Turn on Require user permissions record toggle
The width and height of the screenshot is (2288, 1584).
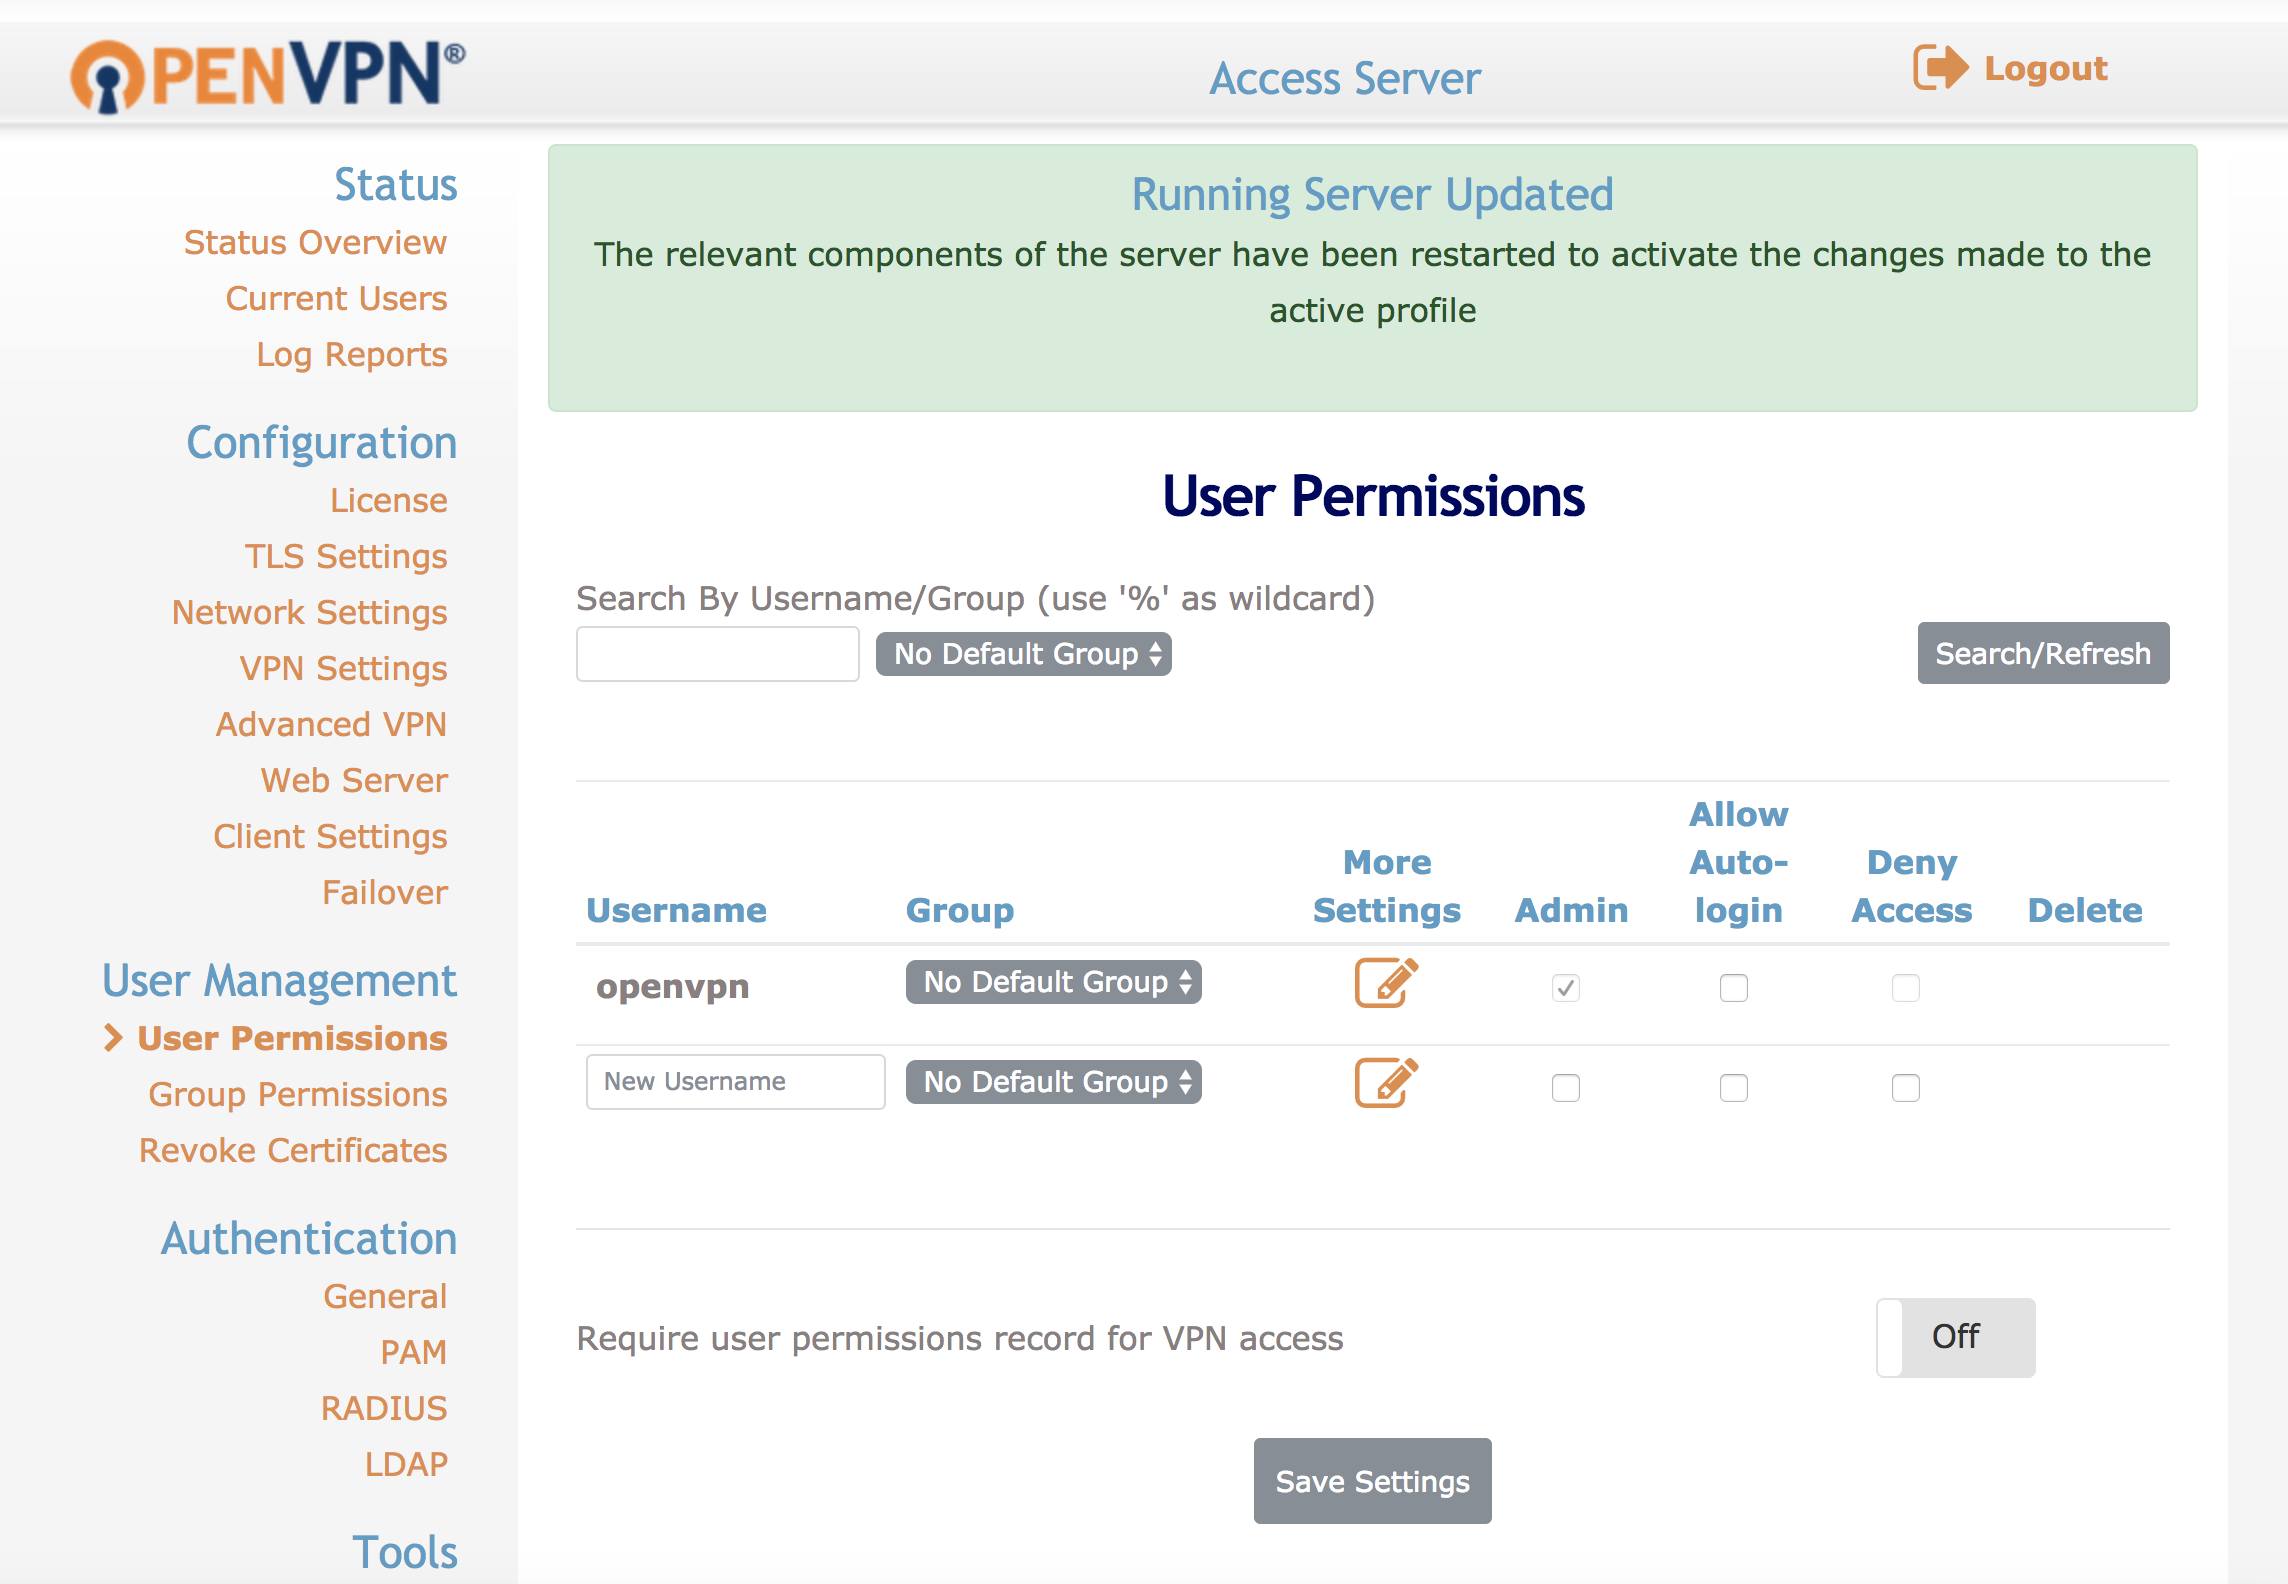pos(1954,1336)
